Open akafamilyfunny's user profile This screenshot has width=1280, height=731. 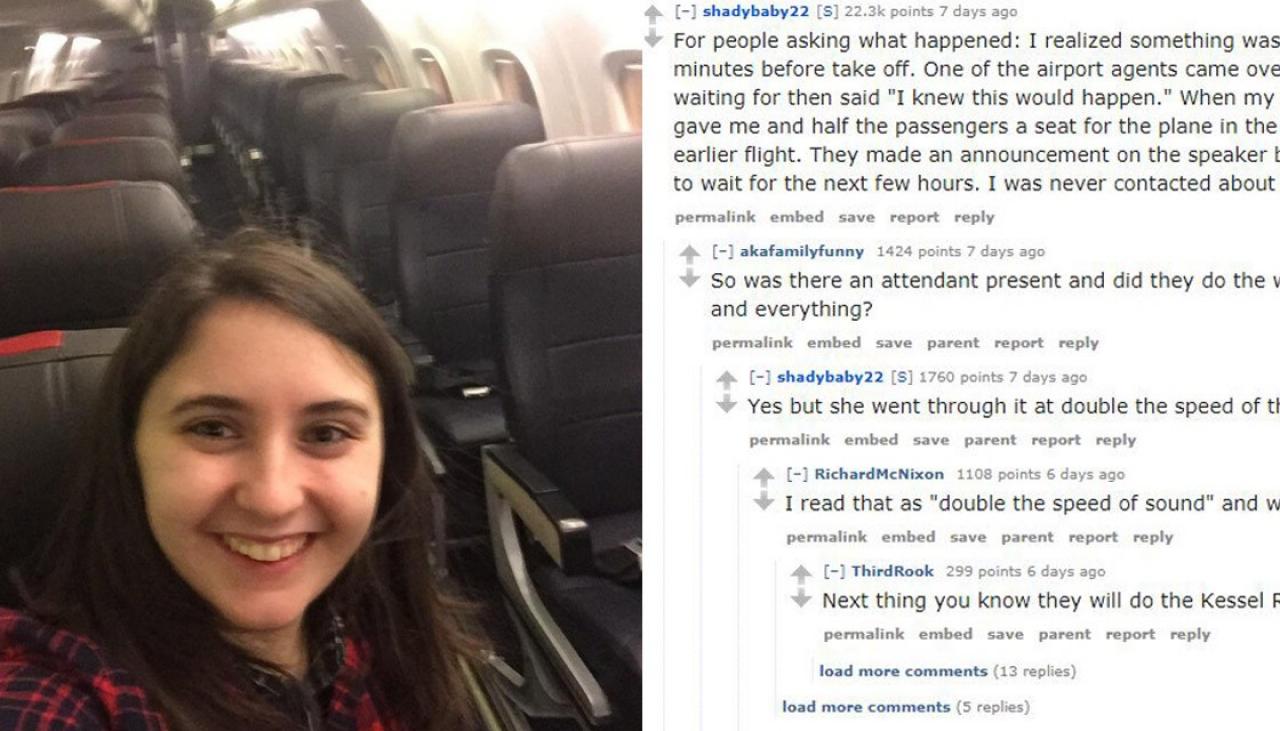pos(801,252)
